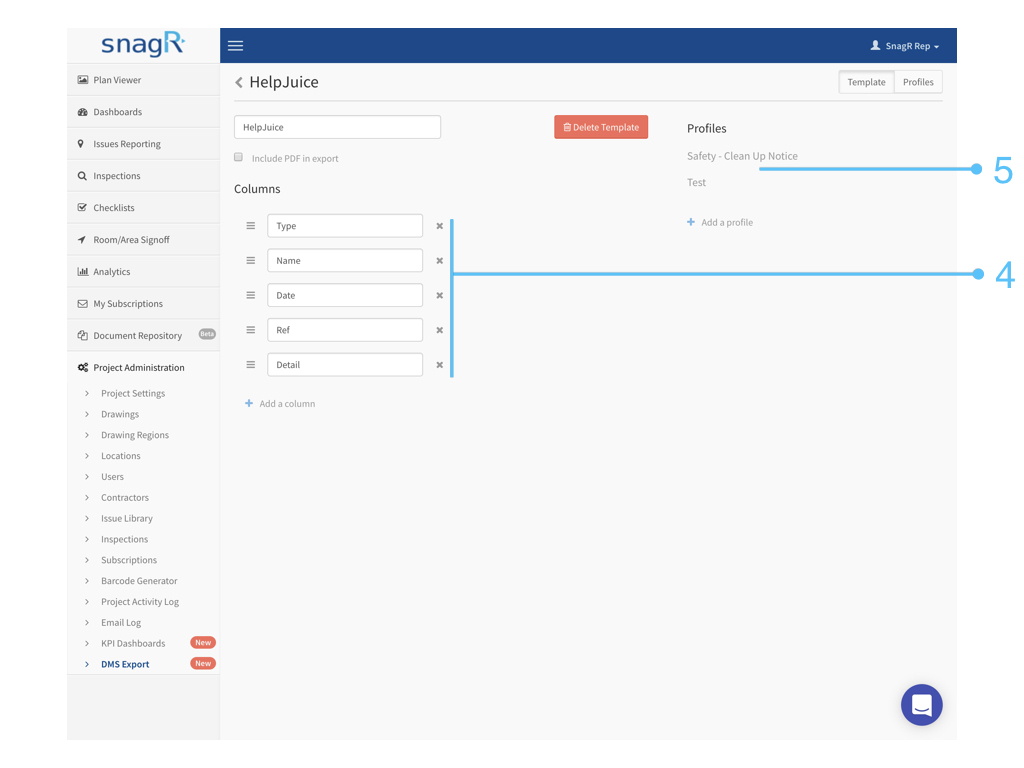Click the plus icon for Add a column
Image resolution: width=1024 pixels, height=768 pixels.
(x=249, y=404)
